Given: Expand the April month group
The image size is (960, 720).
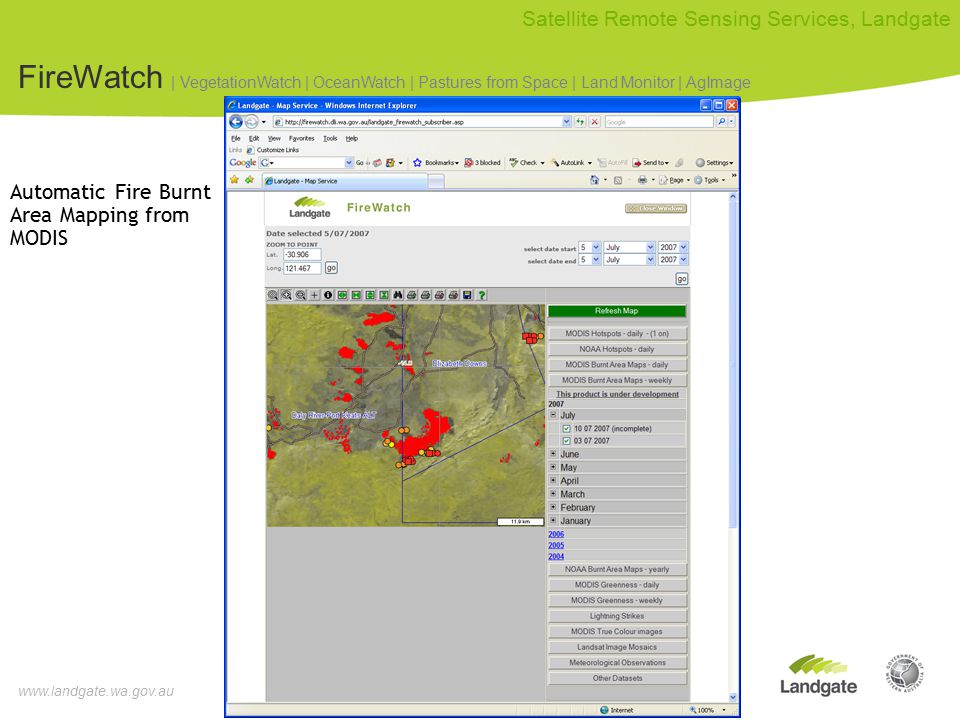Looking at the screenshot, I should click(x=553, y=481).
